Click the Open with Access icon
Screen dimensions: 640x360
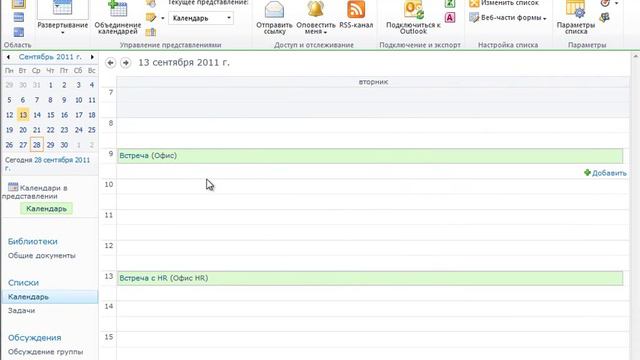tap(450, 18)
